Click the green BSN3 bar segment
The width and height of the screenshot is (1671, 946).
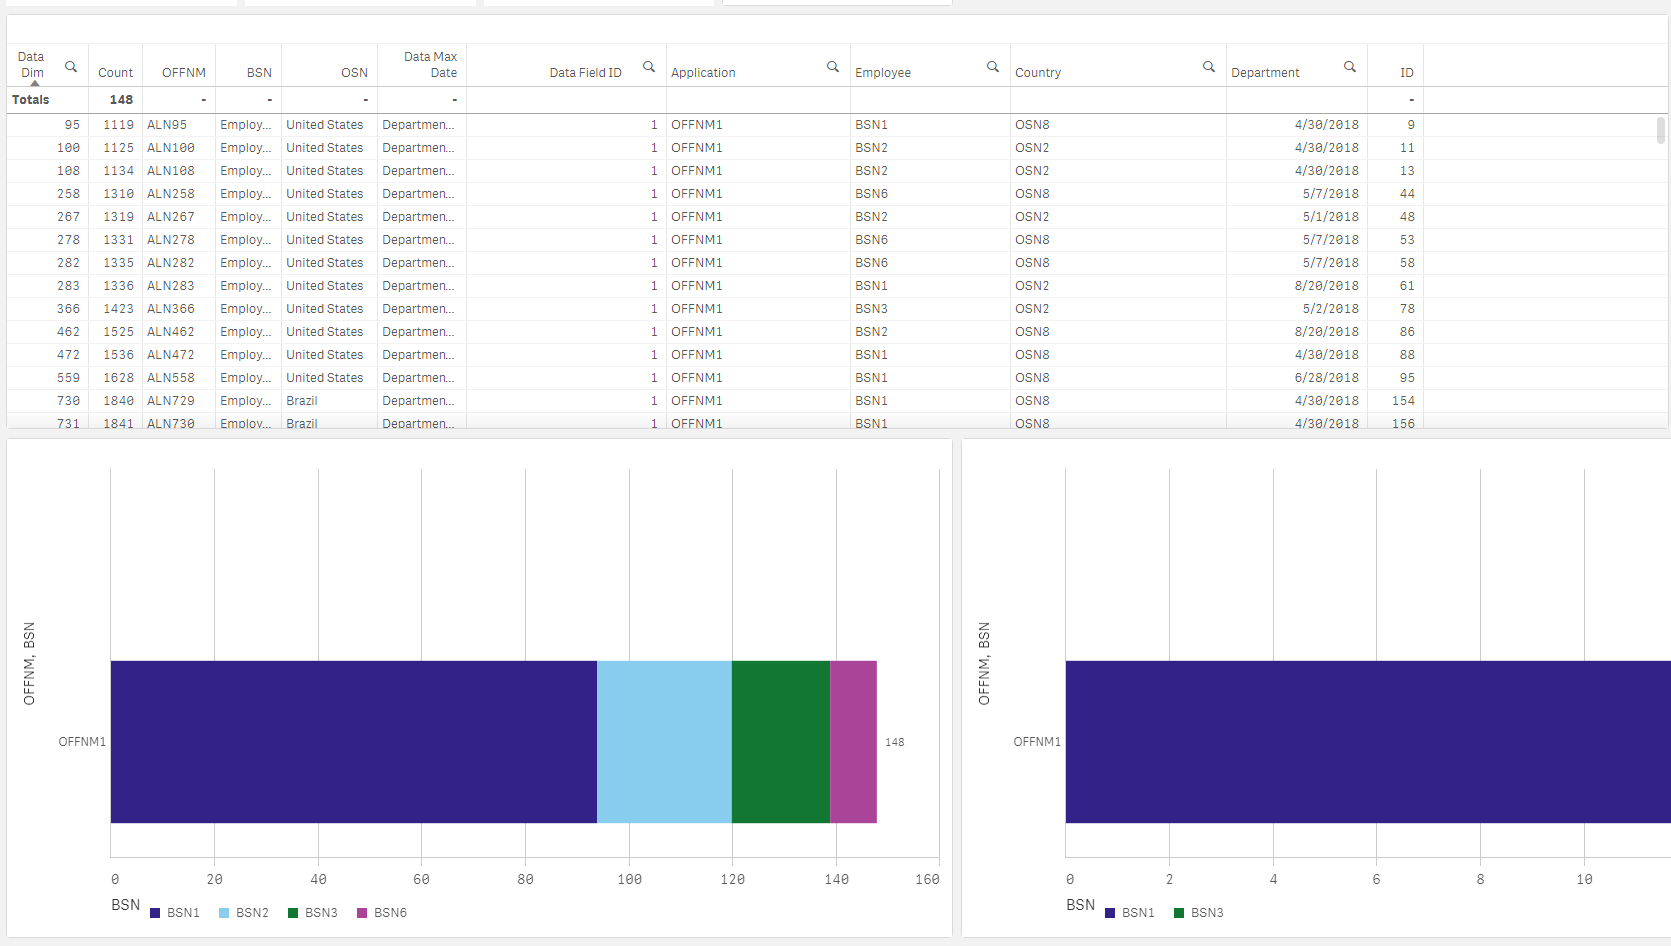tap(781, 742)
